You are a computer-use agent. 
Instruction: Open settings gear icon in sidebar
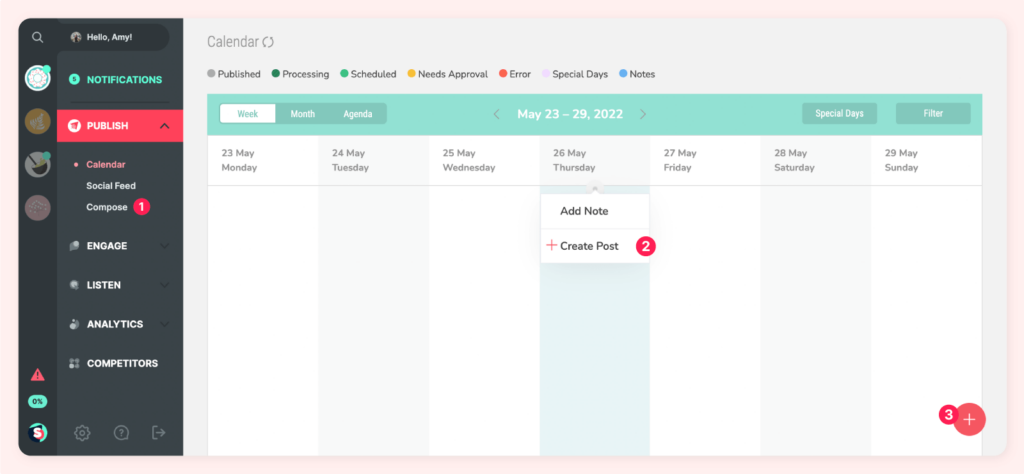[x=82, y=432]
